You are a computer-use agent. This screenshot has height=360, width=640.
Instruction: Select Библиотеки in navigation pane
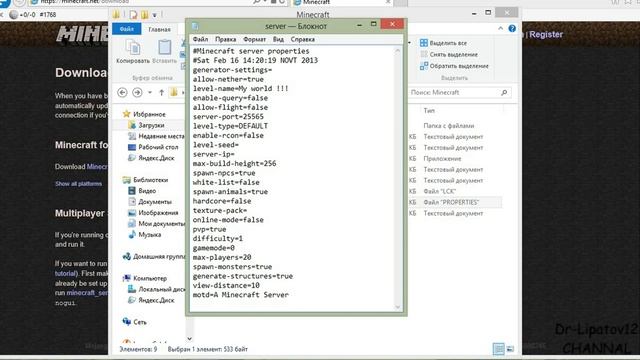click(x=145, y=180)
